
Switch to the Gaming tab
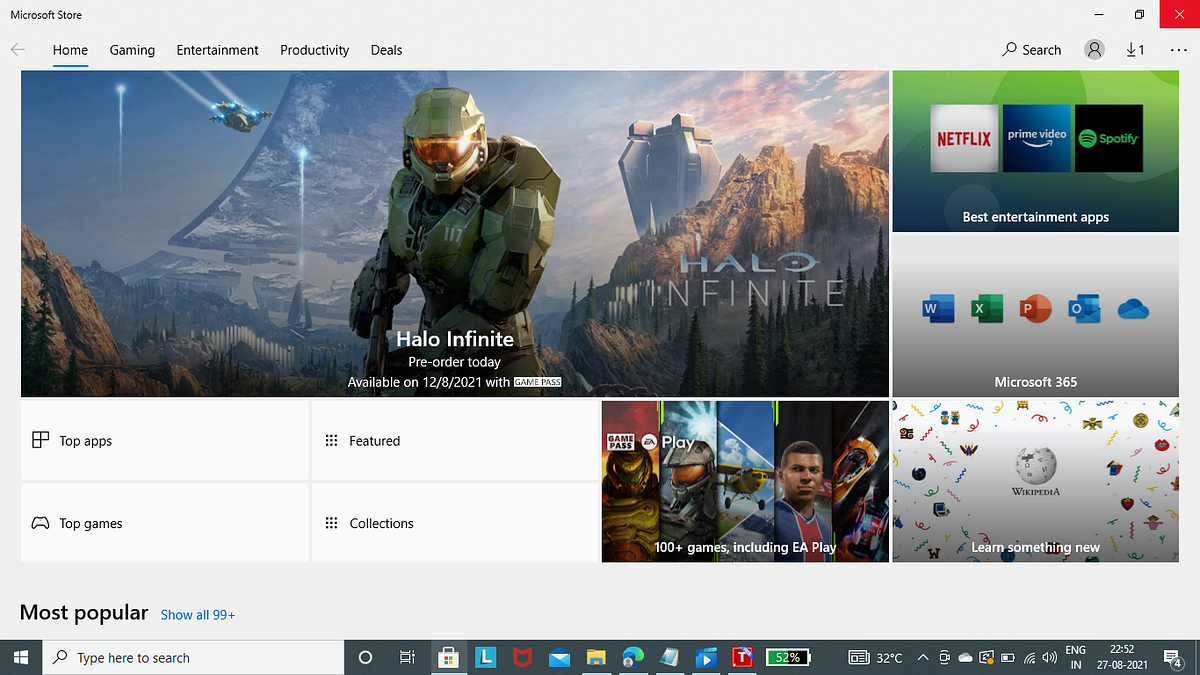132,49
